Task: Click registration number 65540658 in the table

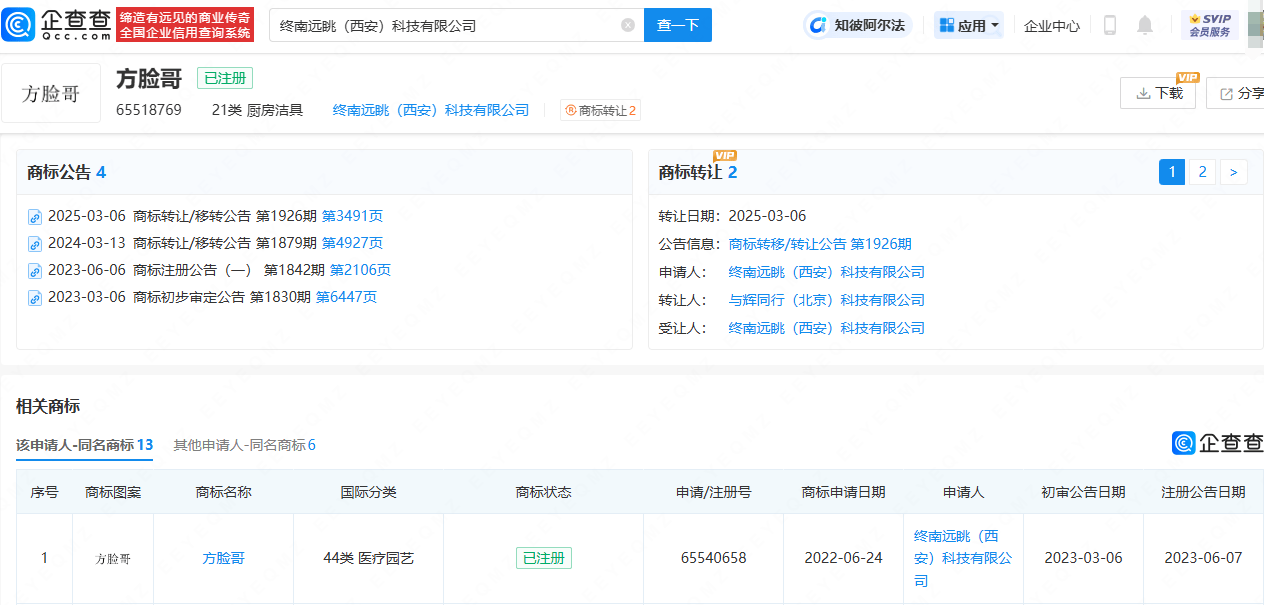Action: pos(713,558)
